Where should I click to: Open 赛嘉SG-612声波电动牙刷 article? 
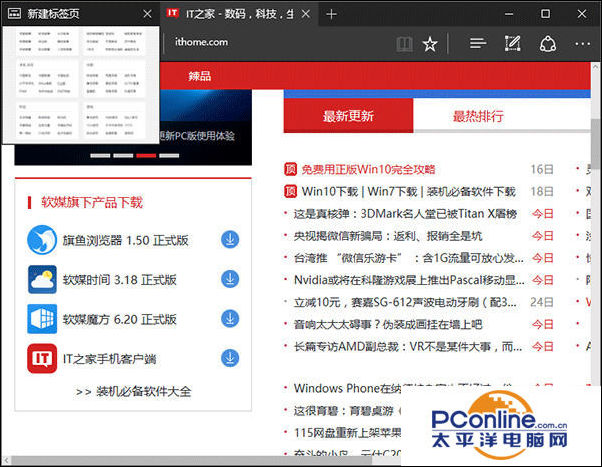[x=405, y=302]
